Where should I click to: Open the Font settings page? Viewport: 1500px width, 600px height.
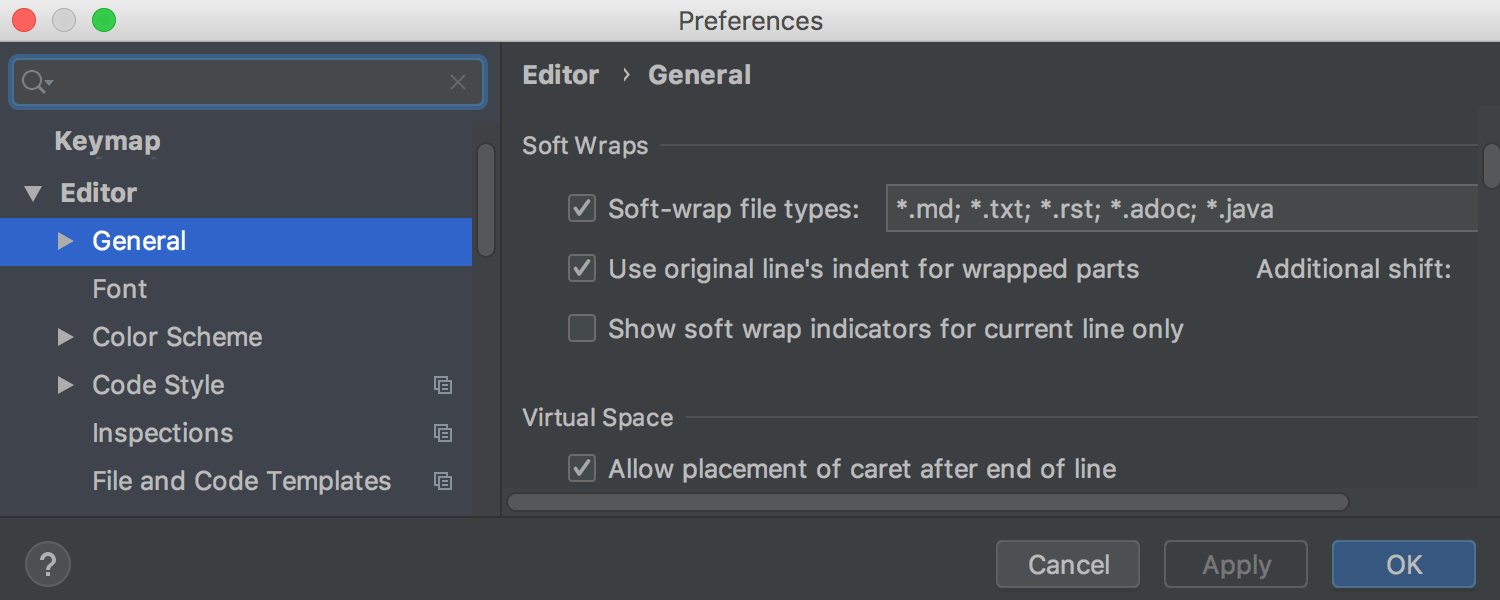(x=119, y=289)
